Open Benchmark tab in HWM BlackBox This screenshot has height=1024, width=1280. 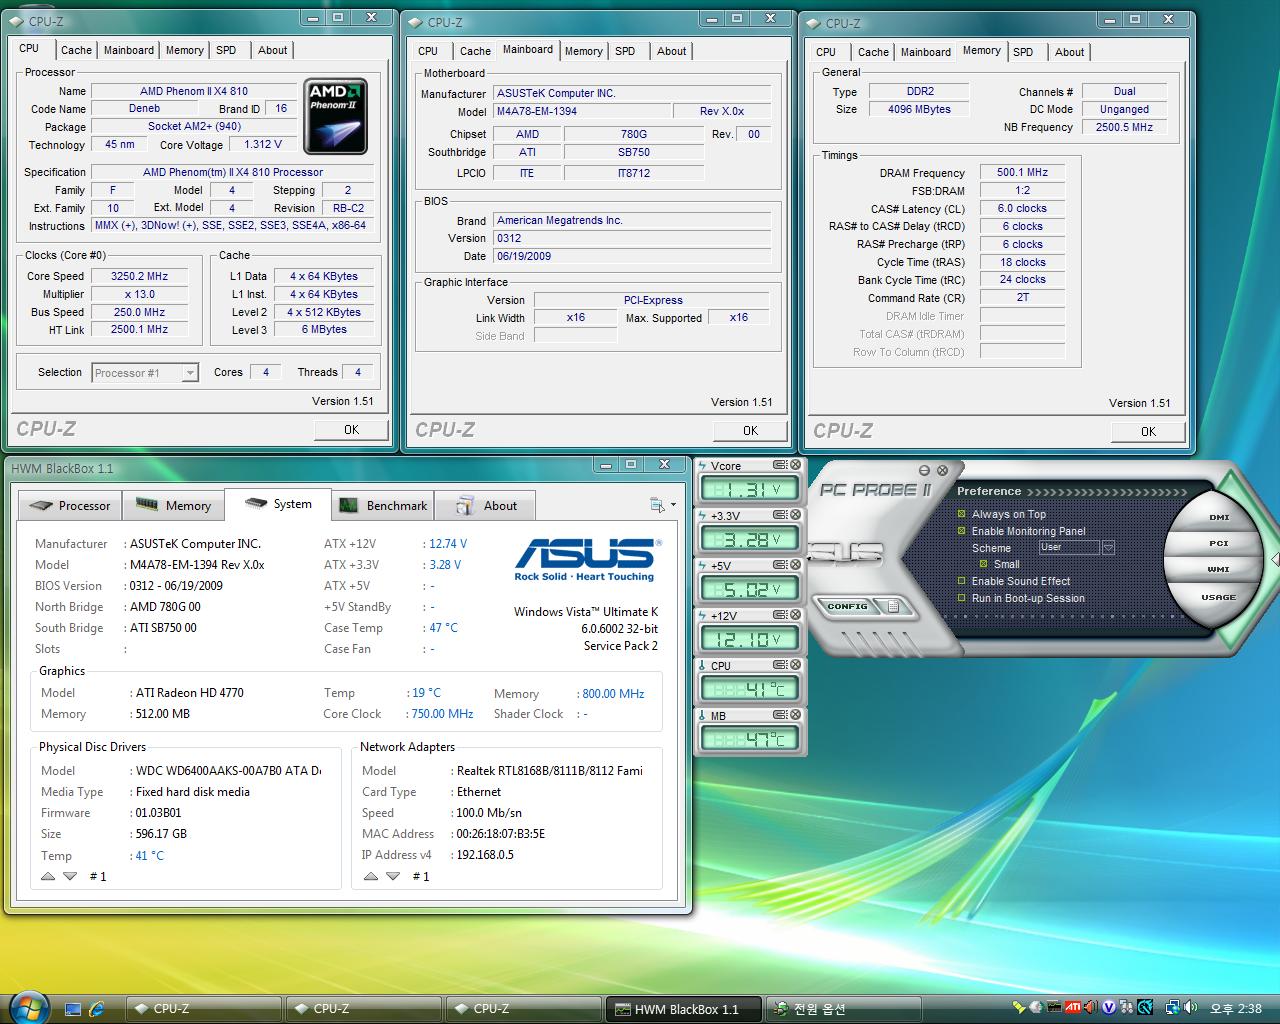383,505
